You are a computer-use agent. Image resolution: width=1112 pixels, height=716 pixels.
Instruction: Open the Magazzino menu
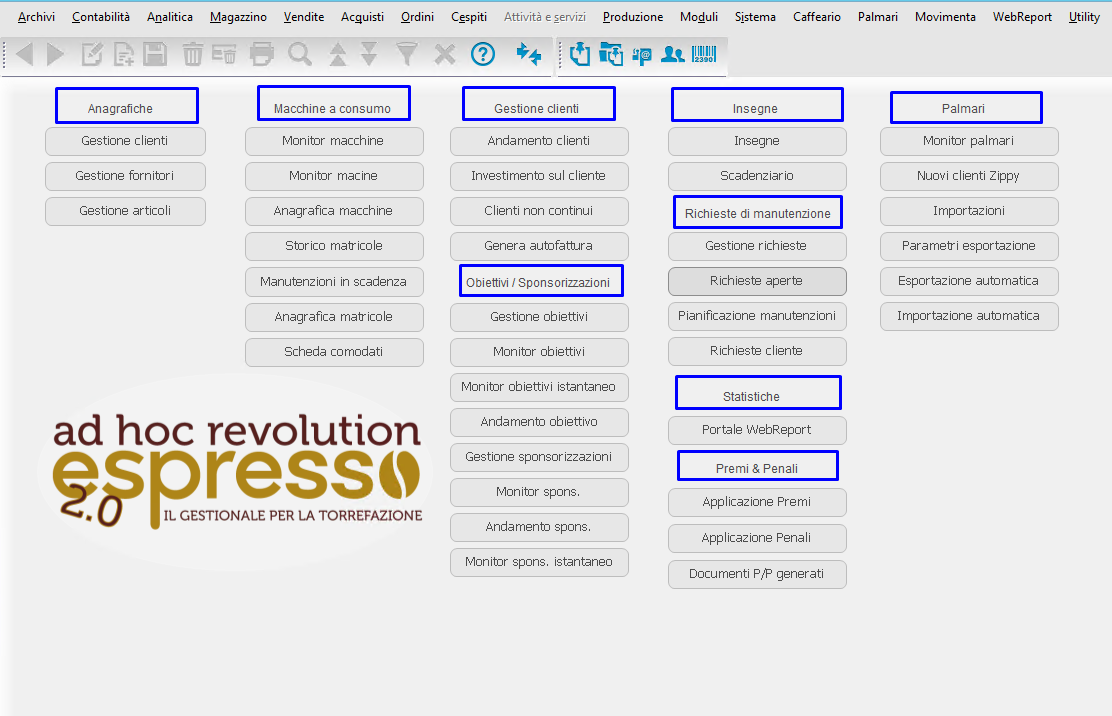tap(238, 16)
